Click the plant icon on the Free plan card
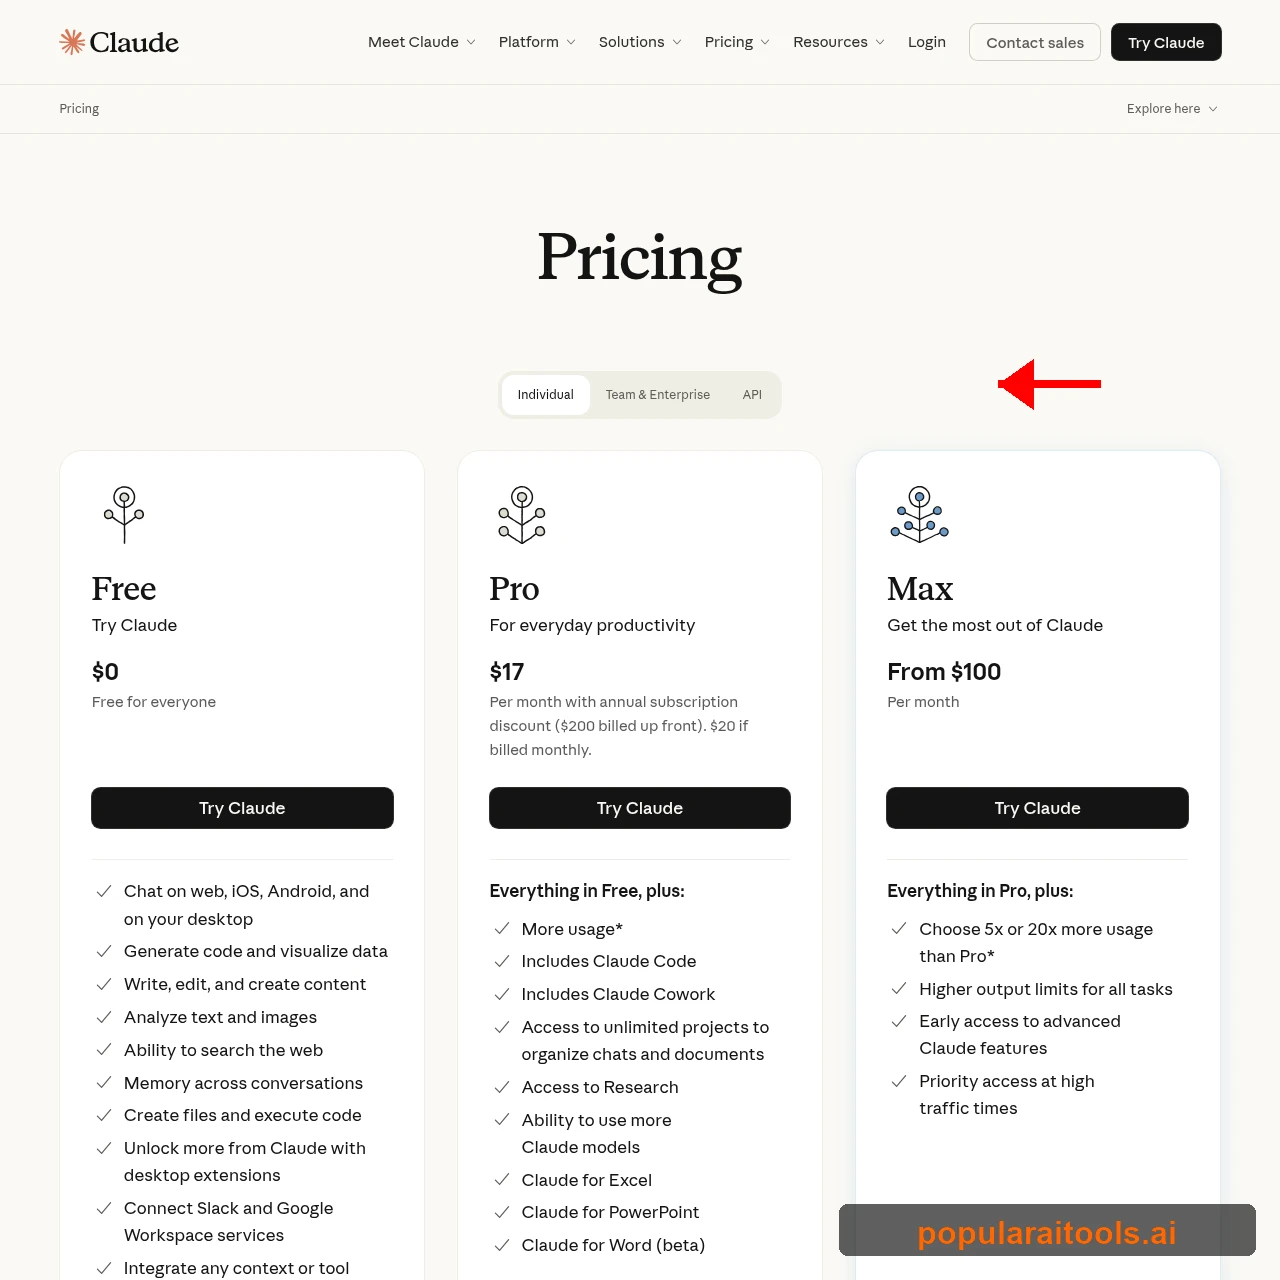1280x1280 pixels. pyautogui.click(x=124, y=514)
